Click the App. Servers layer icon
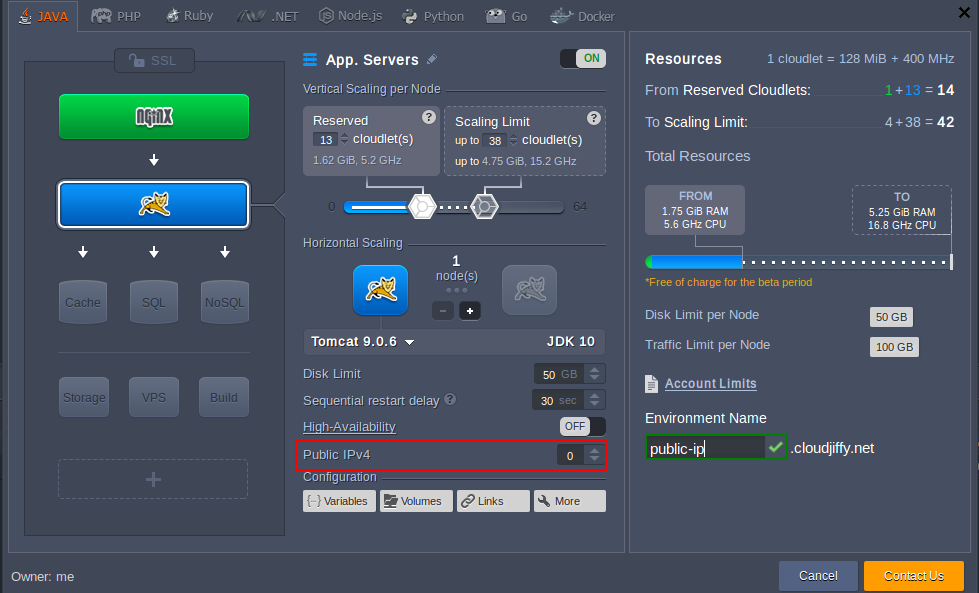This screenshot has height=593, width=979. pyautogui.click(x=310, y=60)
